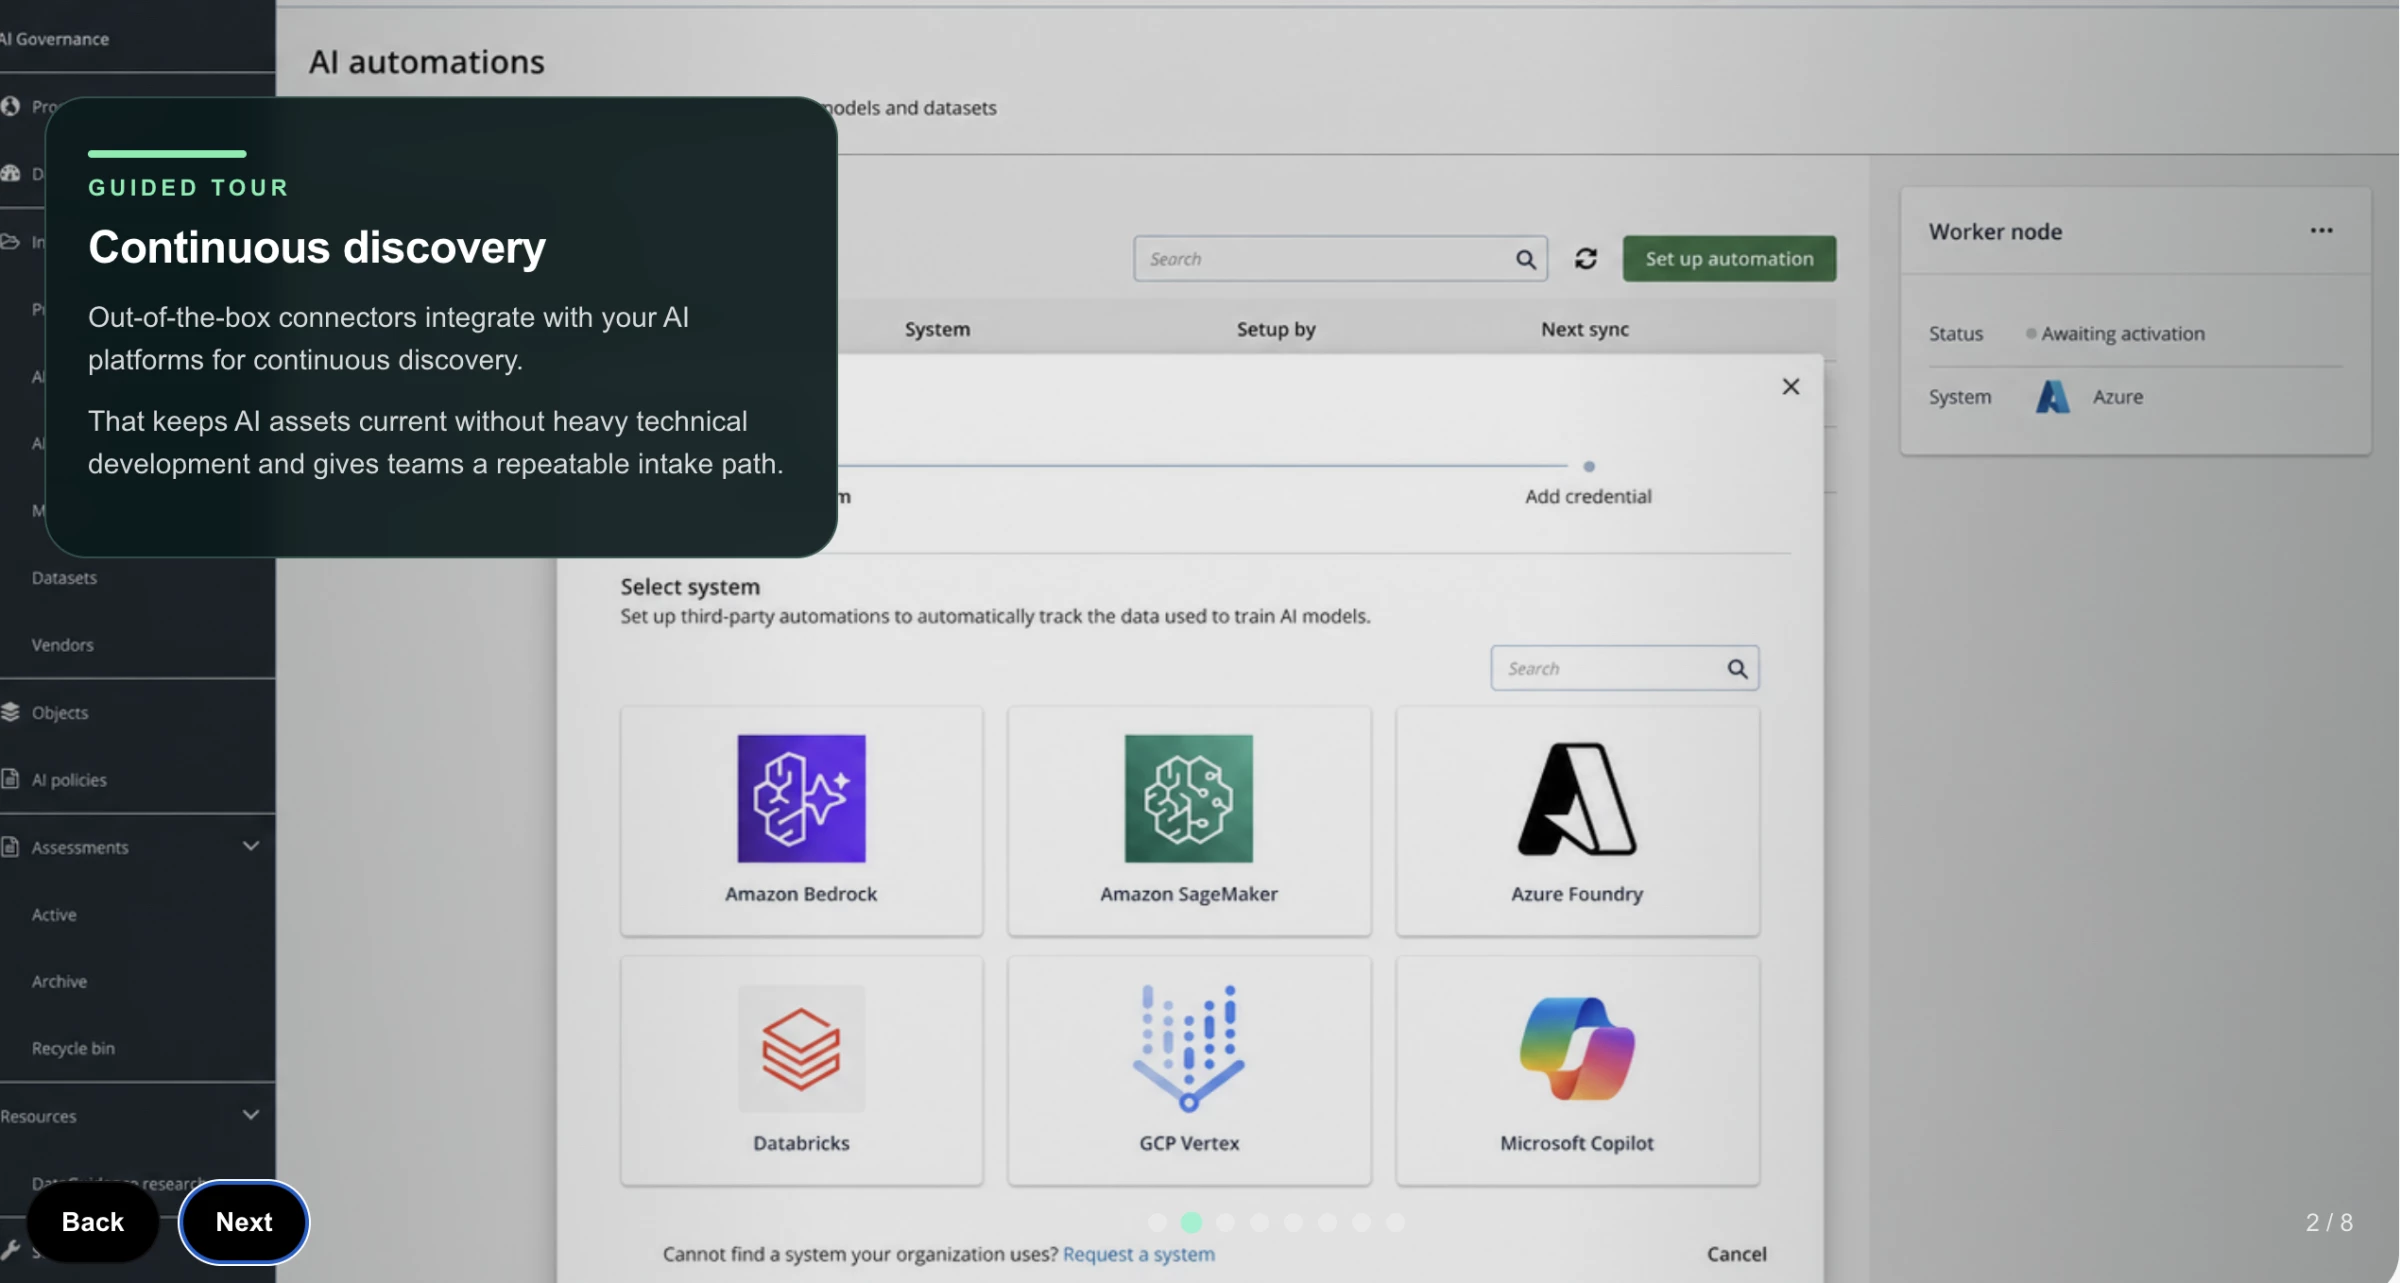Screen dimensions: 2400x1283
Task: Refresh the automations list
Action: coord(1585,259)
